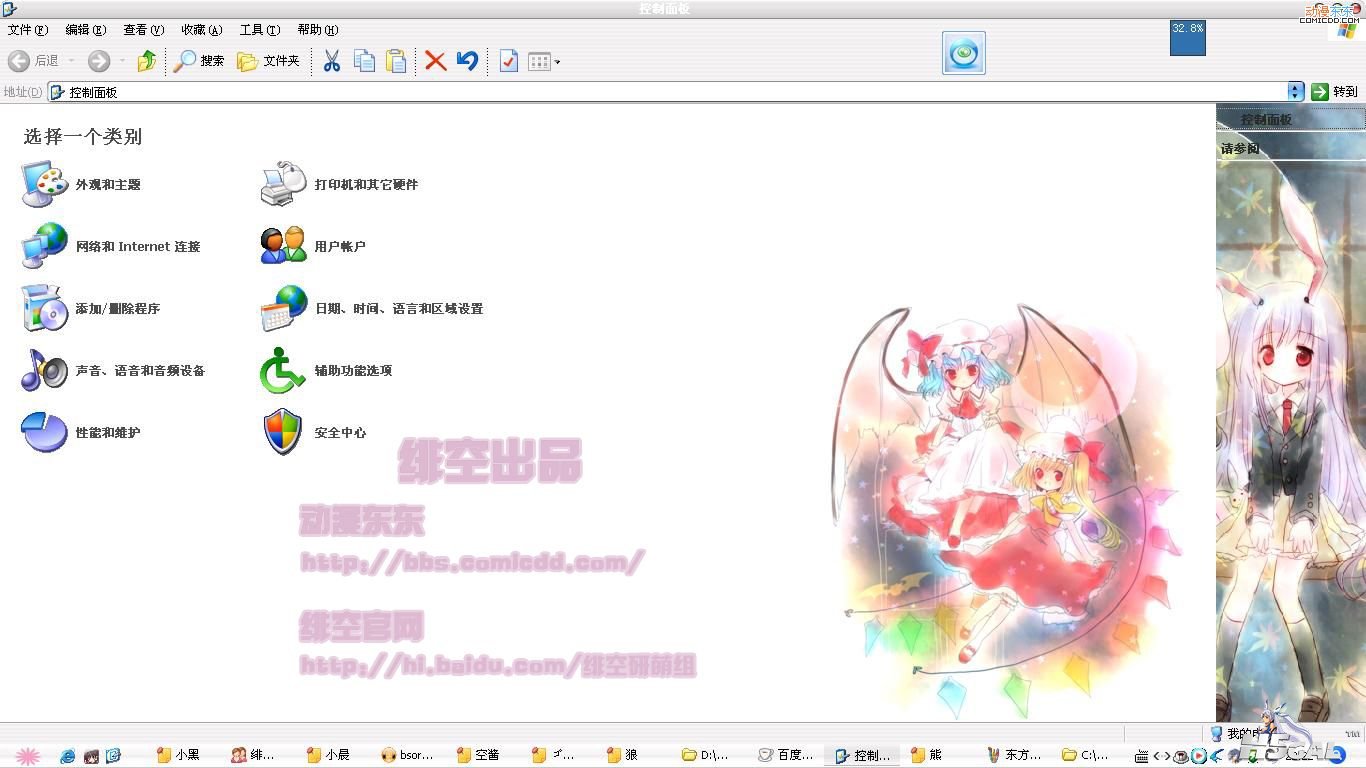Image resolution: width=1366 pixels, height=768 pixels.
Task: Open the 帮助(H) menu
Action: [318, 30]
